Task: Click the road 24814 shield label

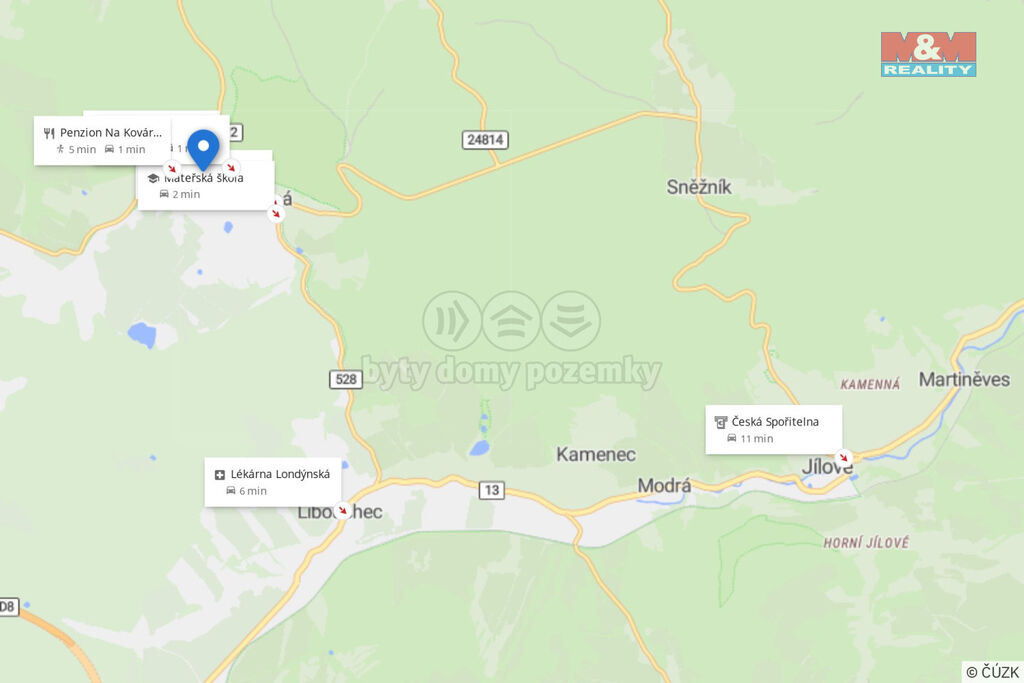Action: click(x=485, y=140)
